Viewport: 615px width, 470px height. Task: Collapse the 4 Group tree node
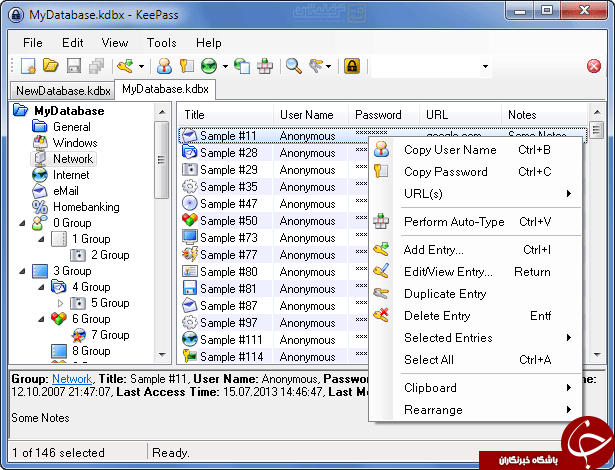[x=42, y=287]
